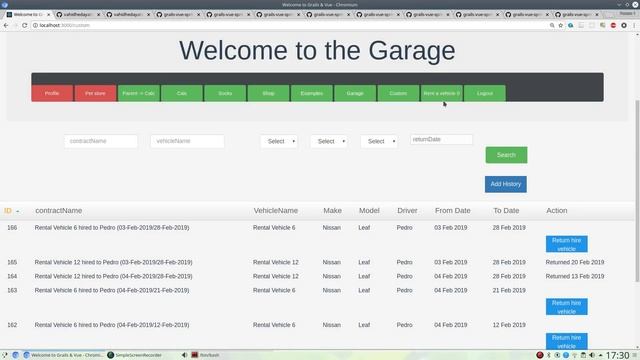The height and width of the screenshot is (360, 640).
Task: Go to Parent -> Cats page
Action: click(x=139, y=93)
